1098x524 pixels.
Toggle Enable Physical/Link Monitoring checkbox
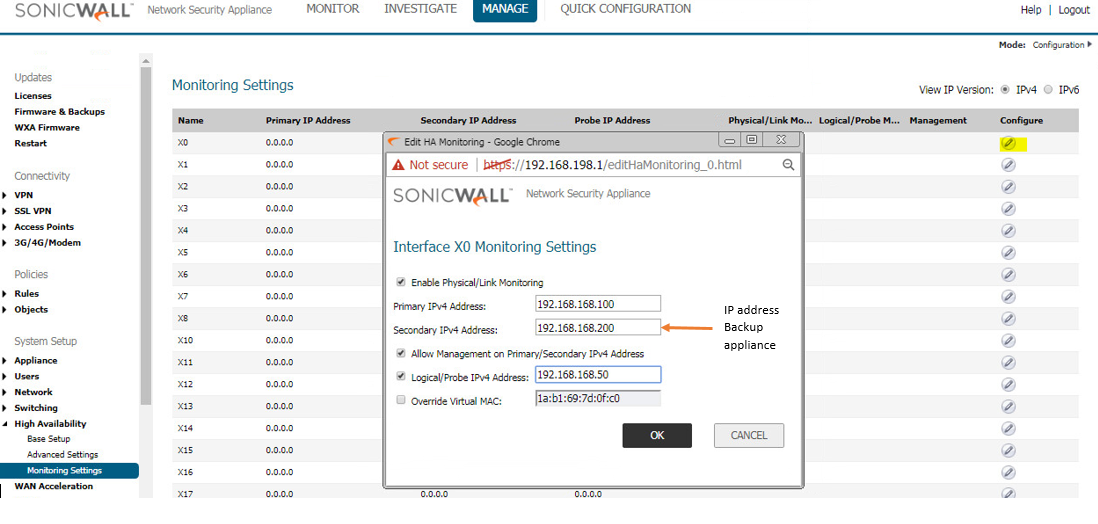point(401,282)
